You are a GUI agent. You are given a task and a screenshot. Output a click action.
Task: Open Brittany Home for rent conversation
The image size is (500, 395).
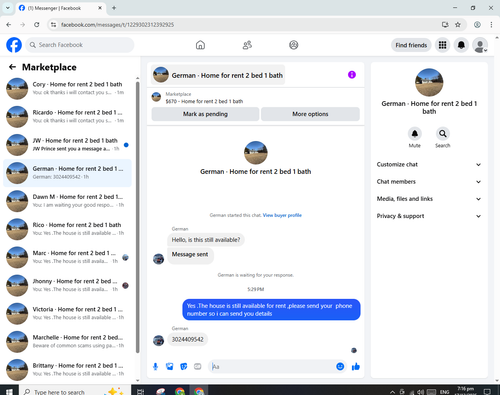[68, 370]
